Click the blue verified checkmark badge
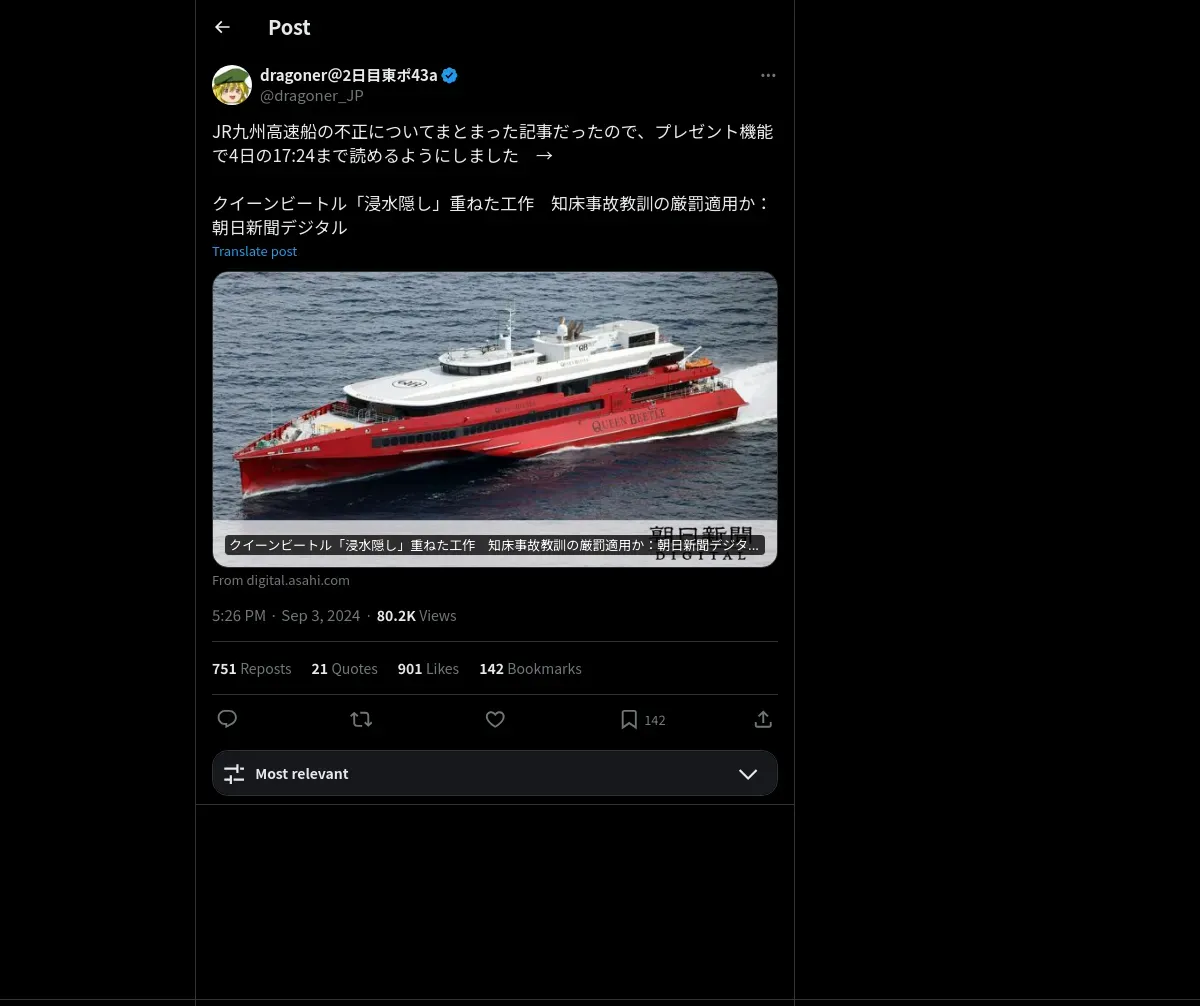 [x=450, y=75]
